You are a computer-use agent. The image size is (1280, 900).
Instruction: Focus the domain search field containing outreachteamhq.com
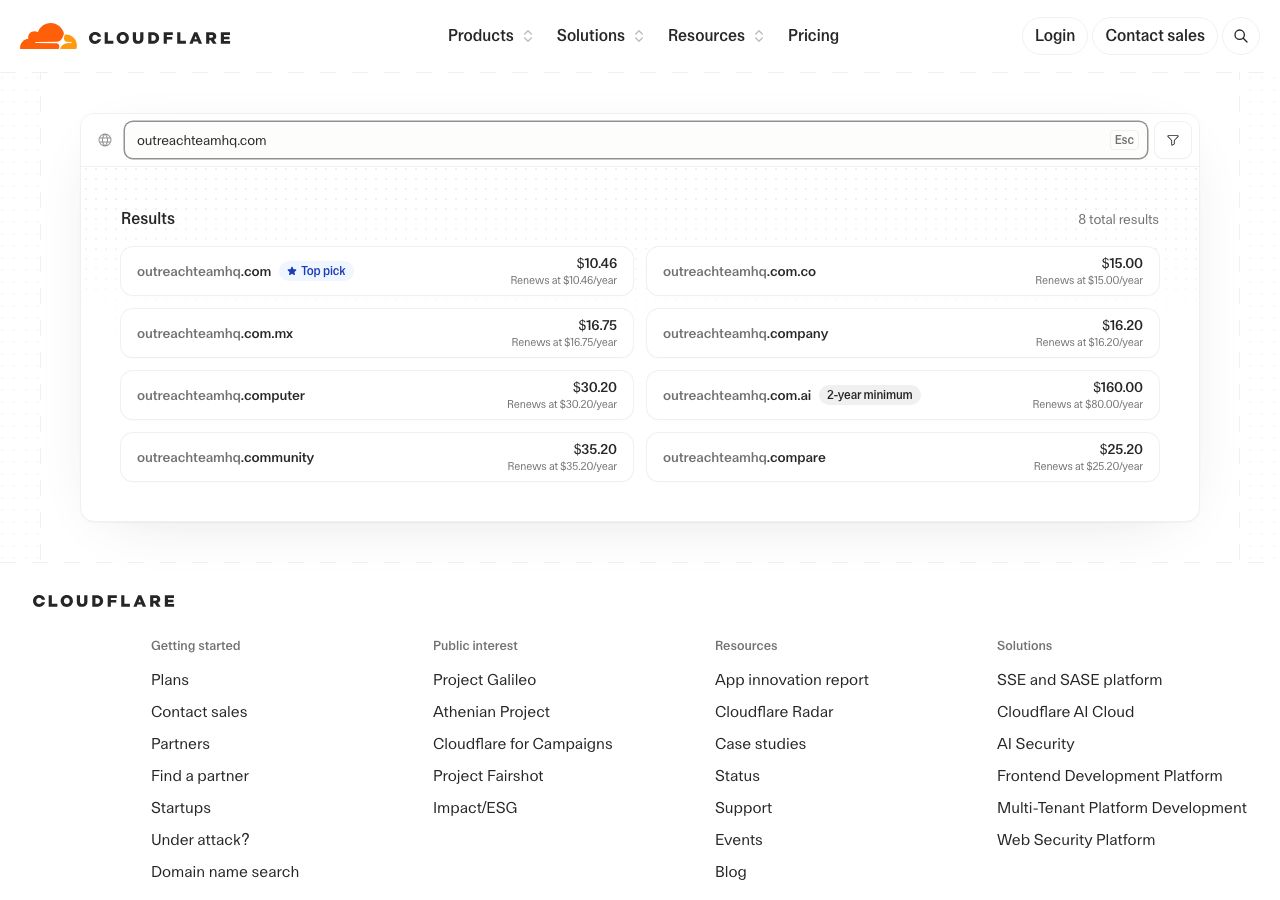click(x=636, y=140)
